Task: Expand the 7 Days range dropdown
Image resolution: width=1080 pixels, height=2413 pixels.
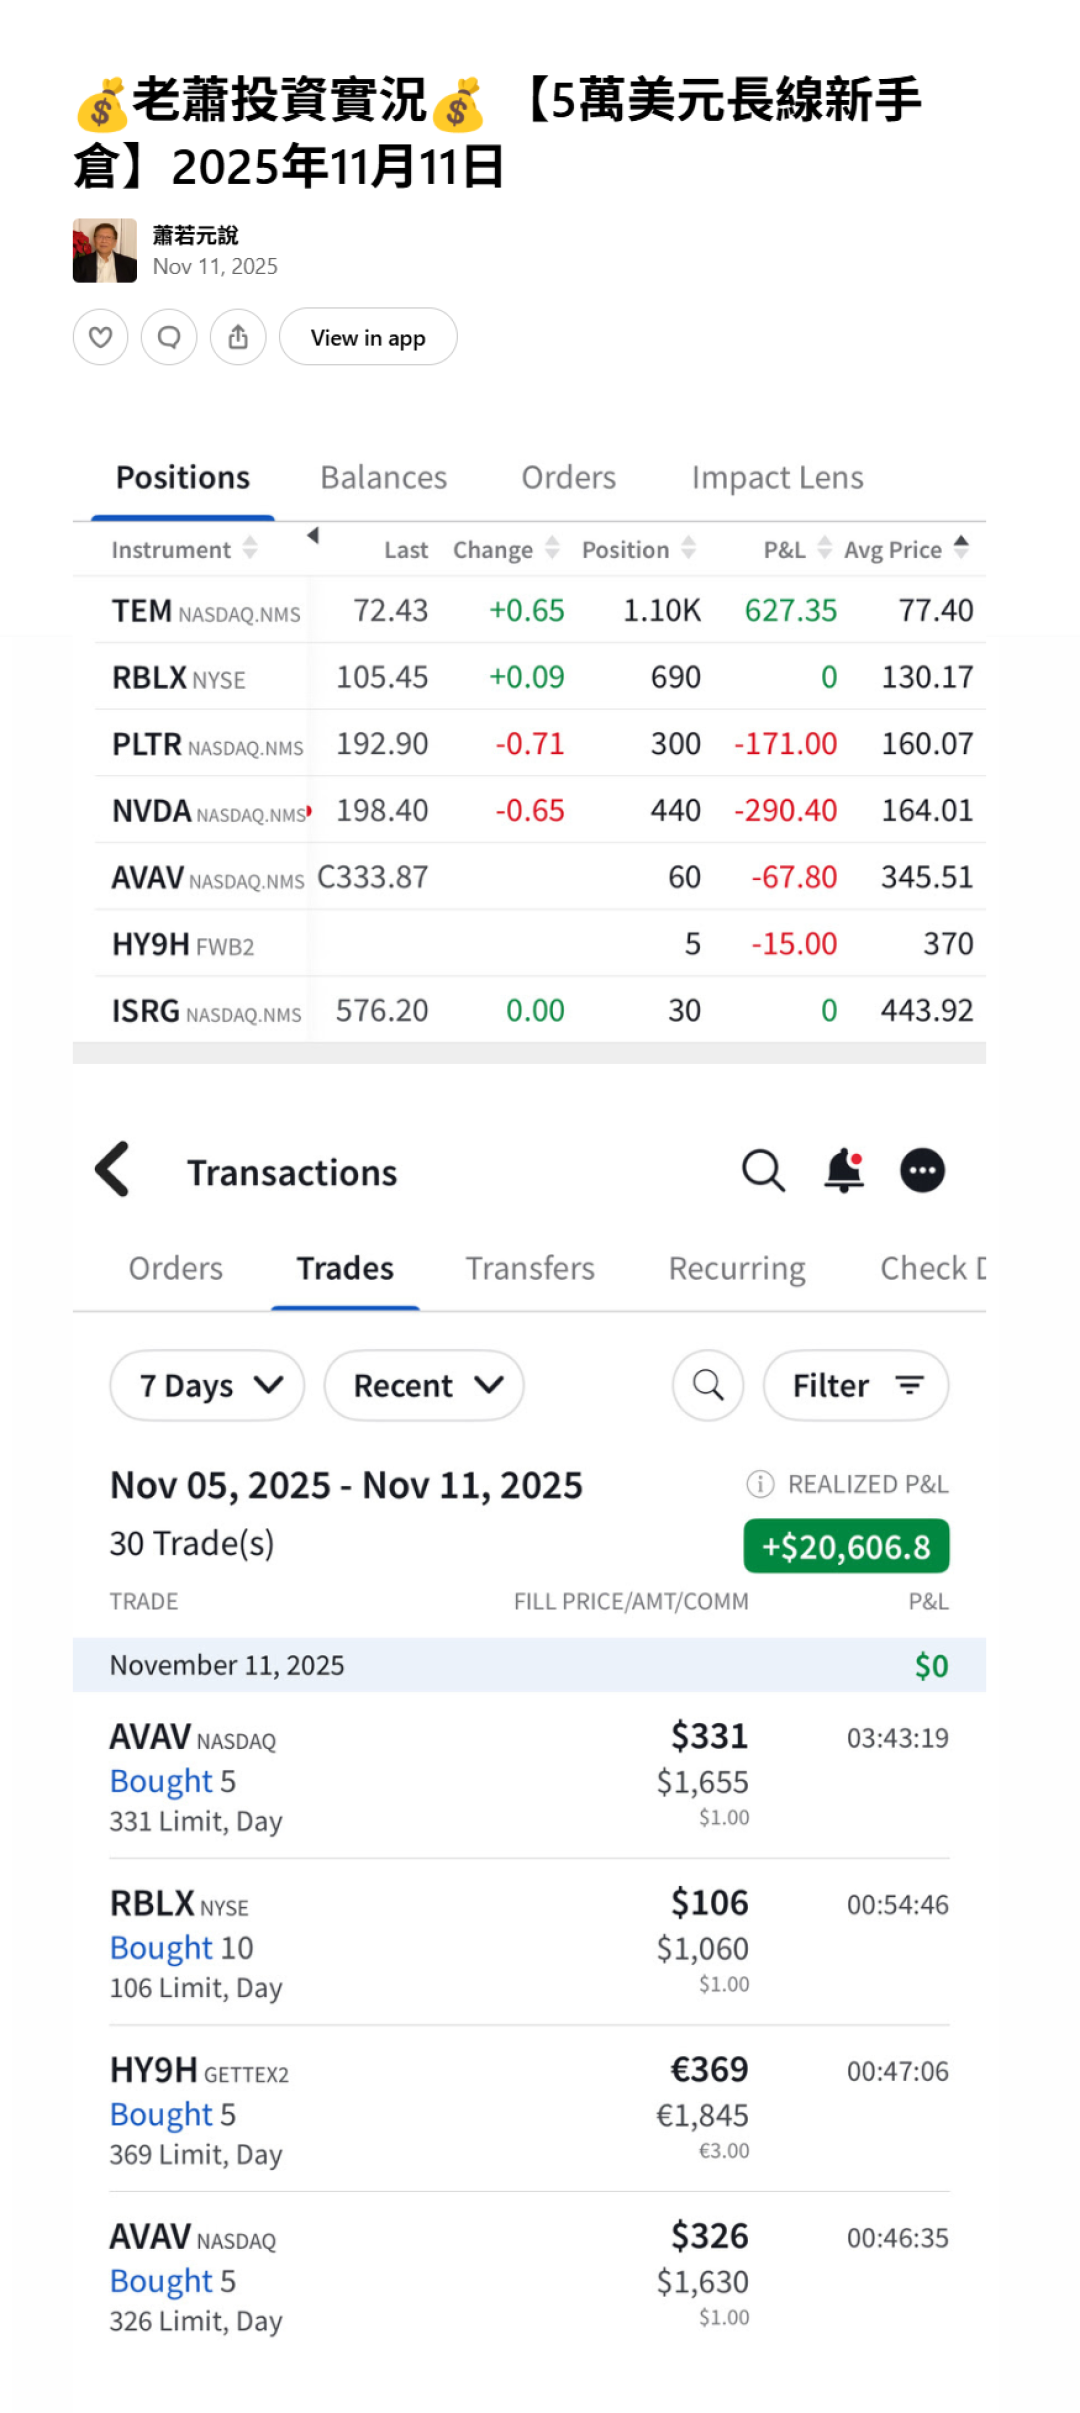Action: click(x=208, y=1385)
